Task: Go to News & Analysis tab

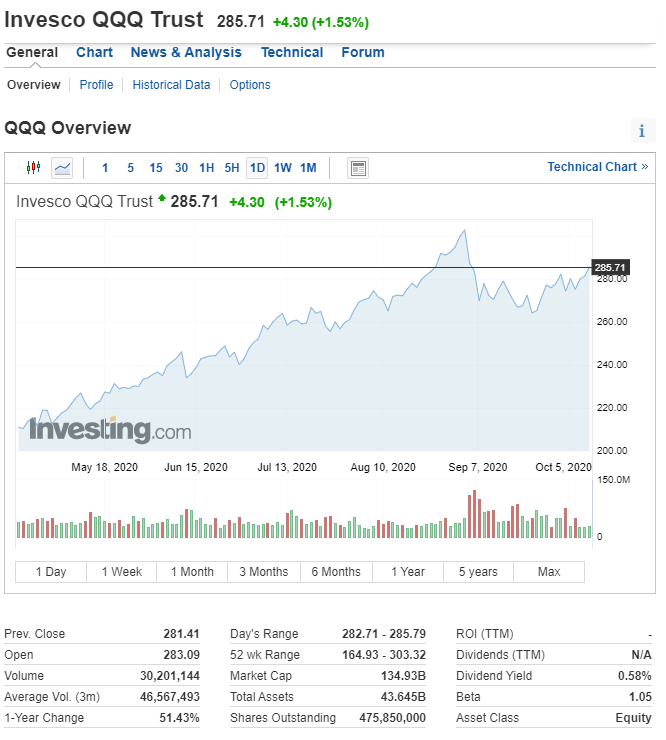Action: 186,52
